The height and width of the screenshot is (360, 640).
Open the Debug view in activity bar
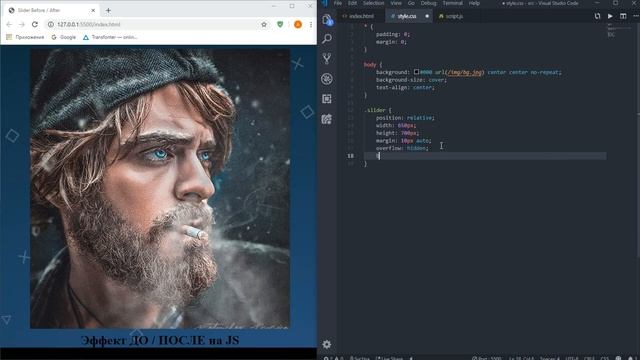[327, 79]
